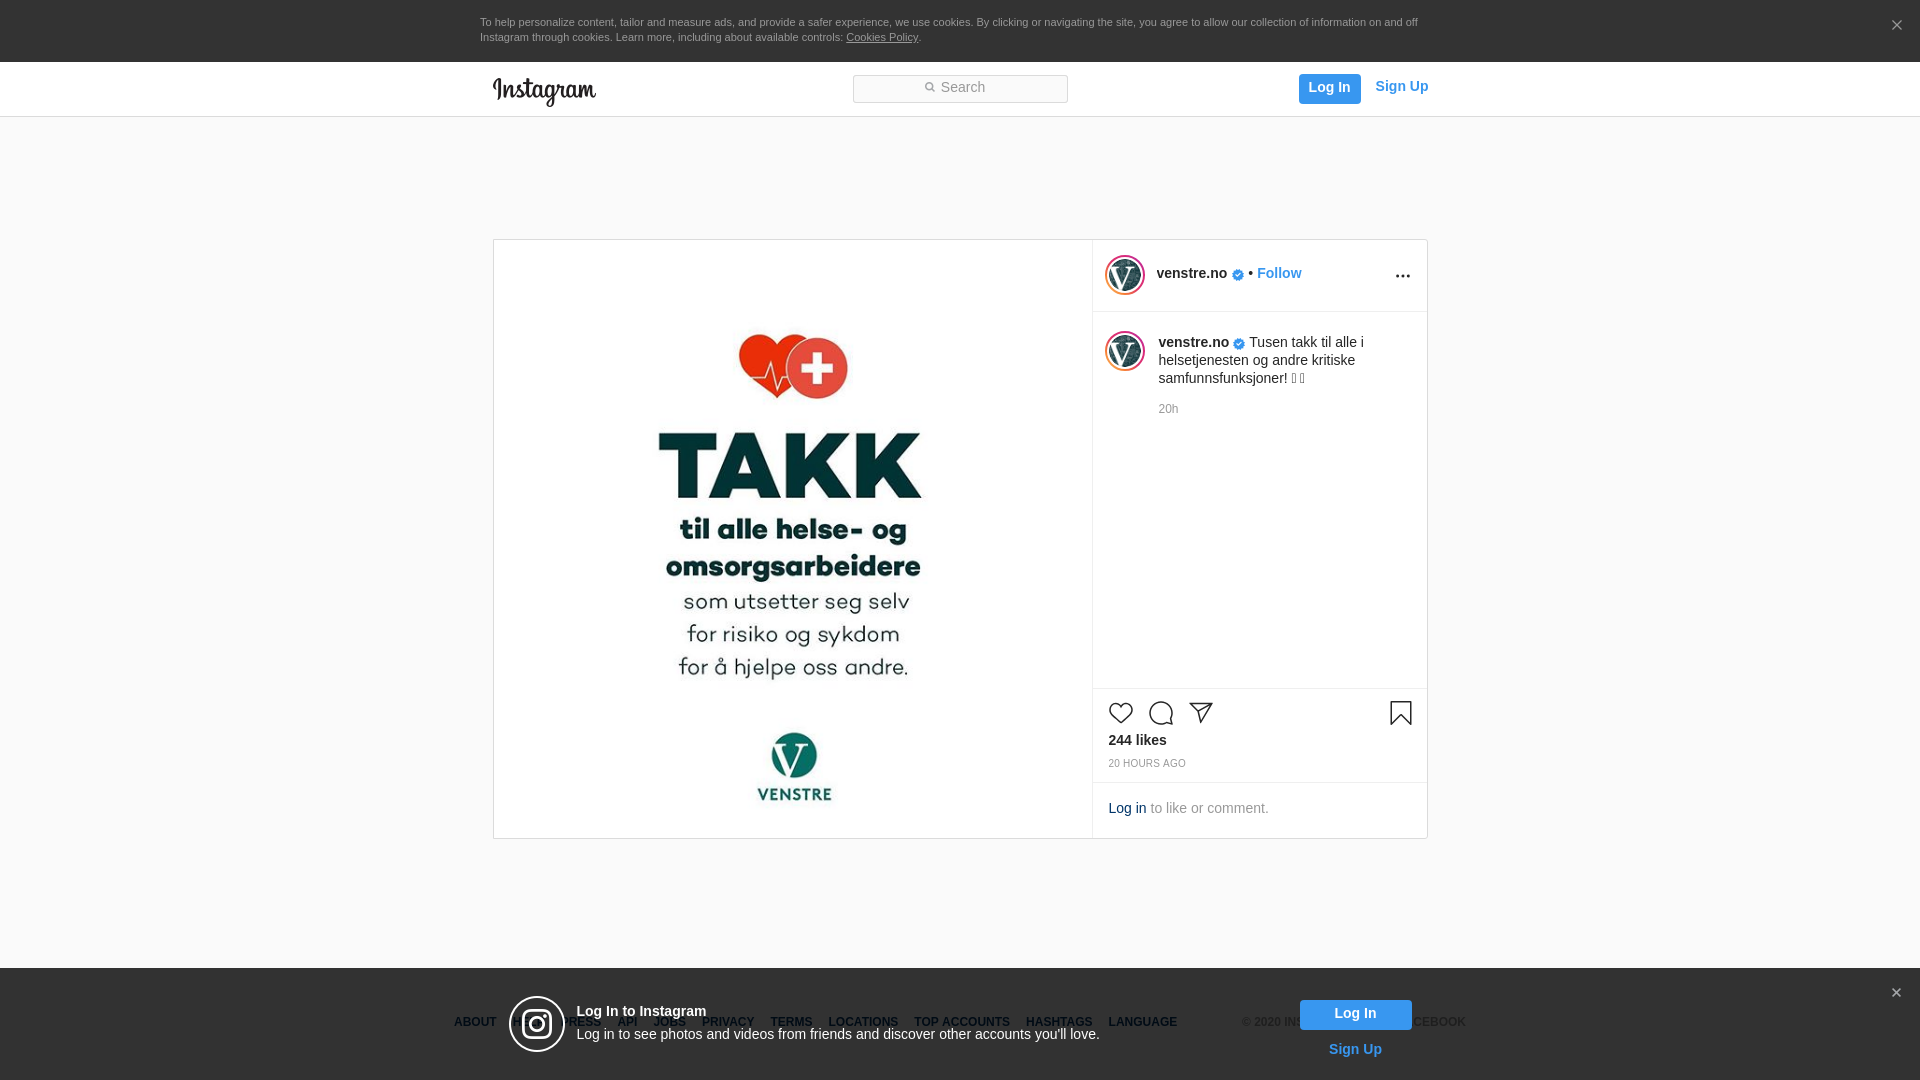Click the Follow link
1920x1080 pixels.
pos(1278,273)
